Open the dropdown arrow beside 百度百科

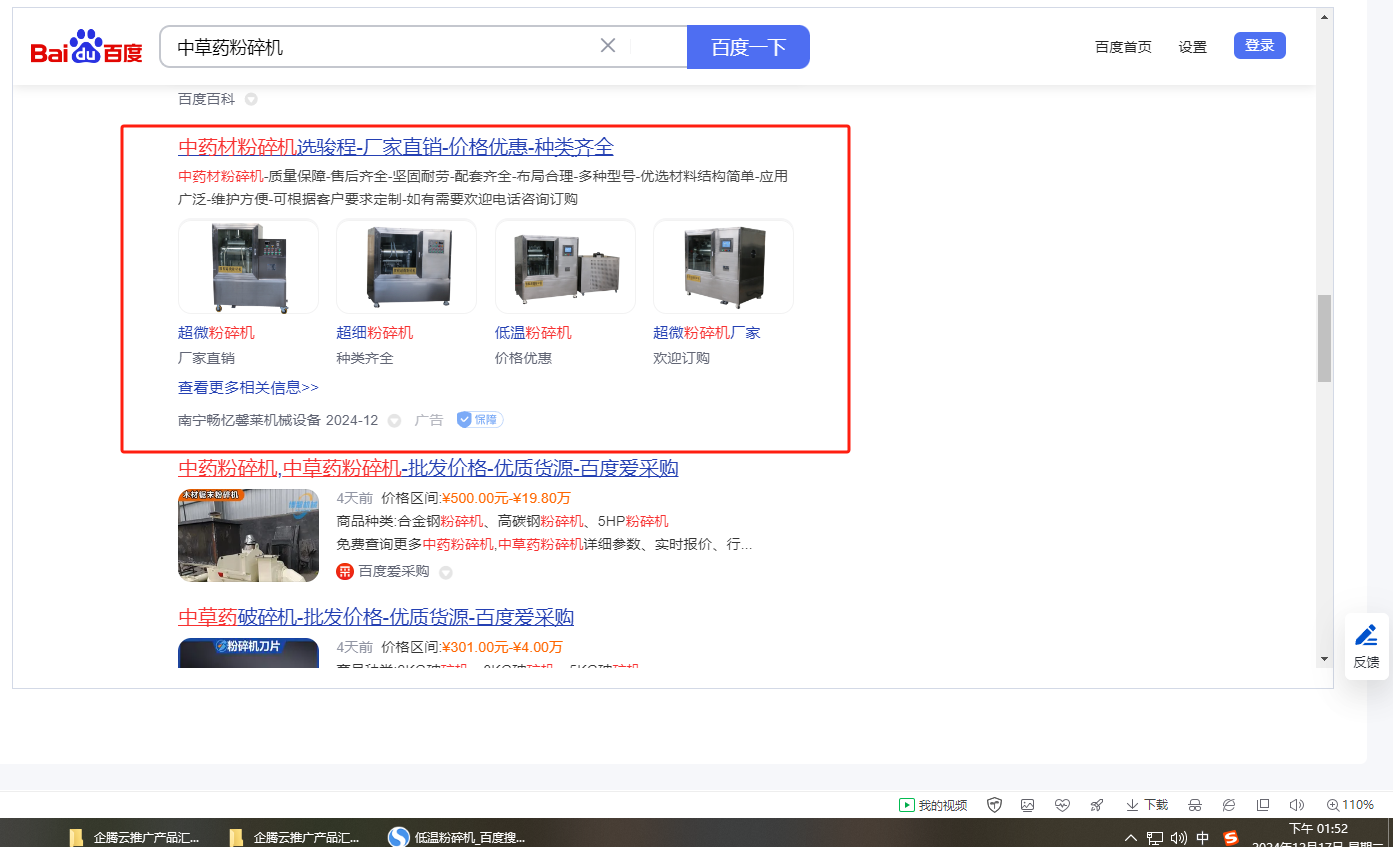pyautogui.click(x=251, y=99)
